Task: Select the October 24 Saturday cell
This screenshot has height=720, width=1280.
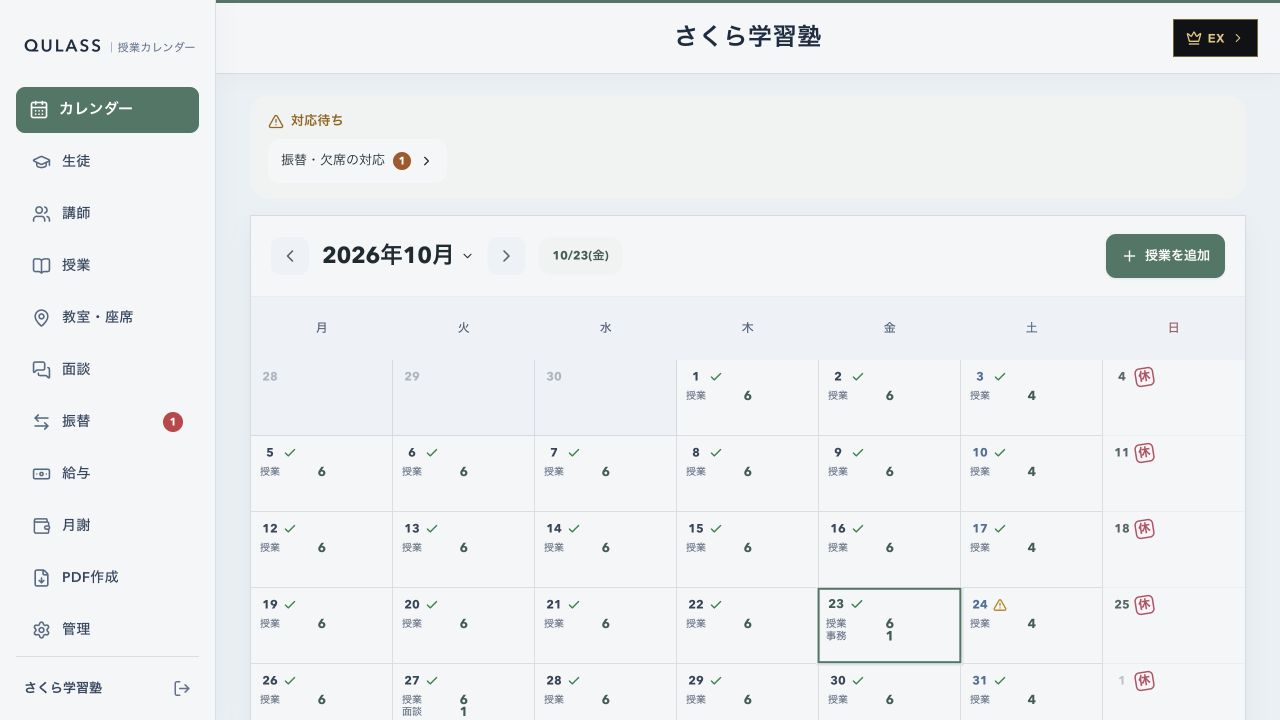Action: coord(1031,625)
